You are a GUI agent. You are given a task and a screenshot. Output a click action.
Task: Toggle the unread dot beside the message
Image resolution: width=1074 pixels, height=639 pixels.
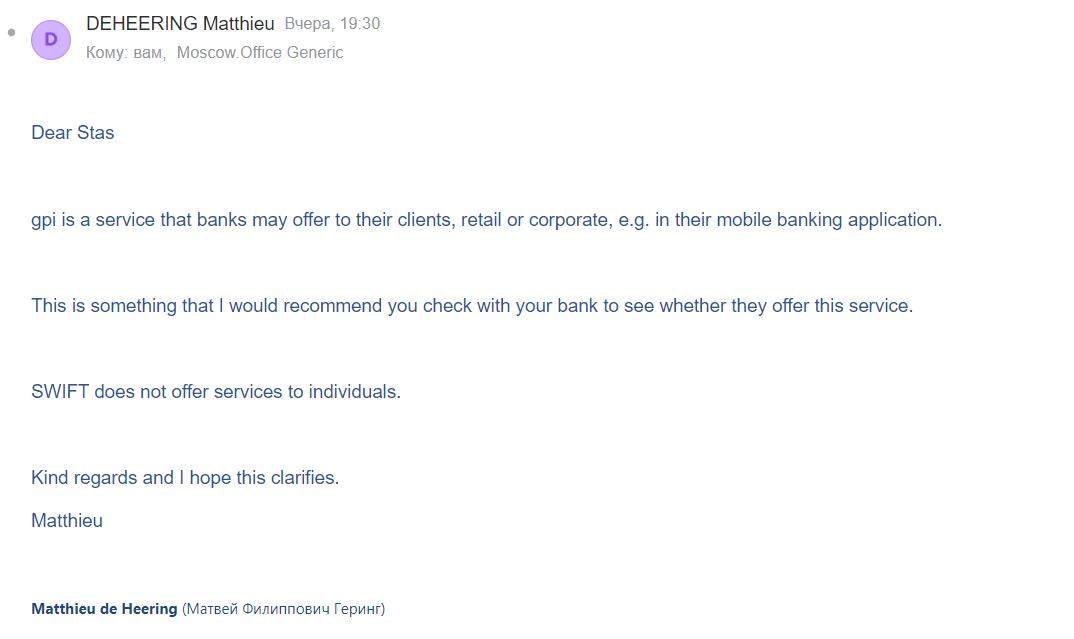click(x=12, y=33)
